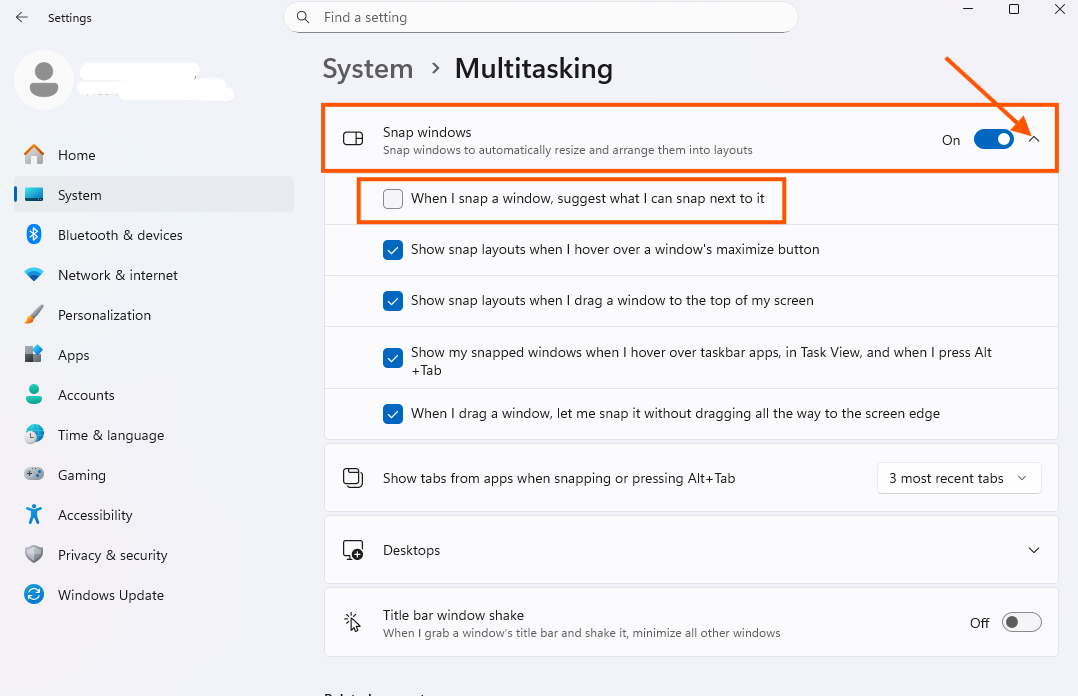Open Accessibility figure icon
1078x696 pixels.
pos(34,515)
